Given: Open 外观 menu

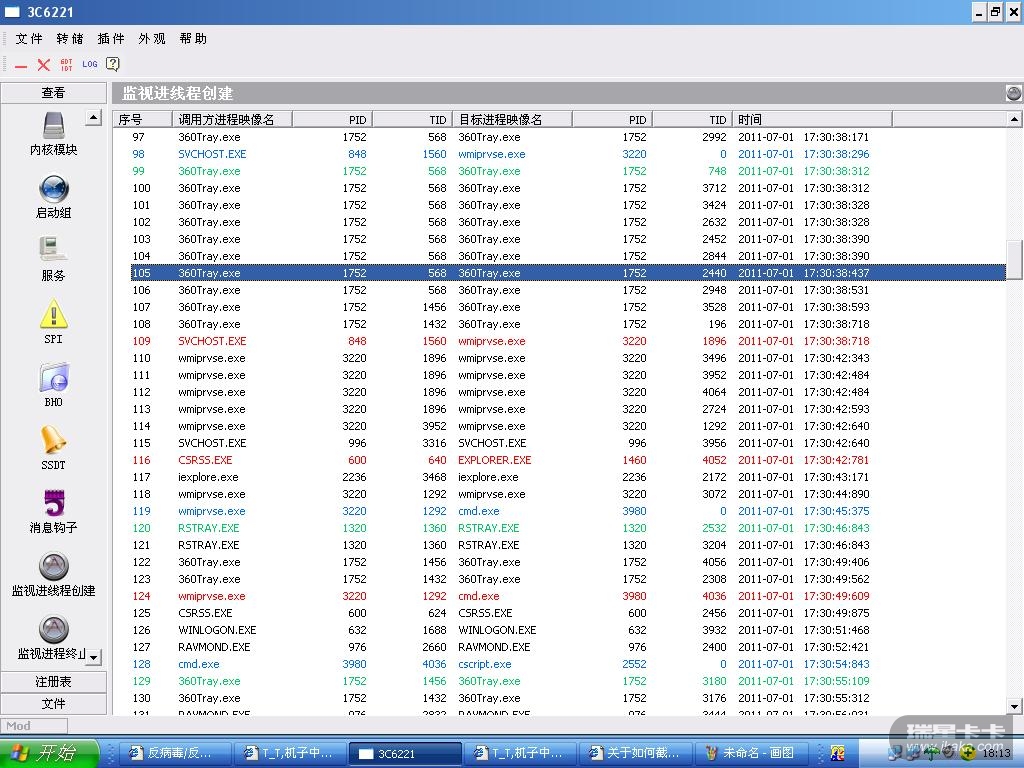Looking at the screenshot, I should pyautogui.click(x=152, y=39).
